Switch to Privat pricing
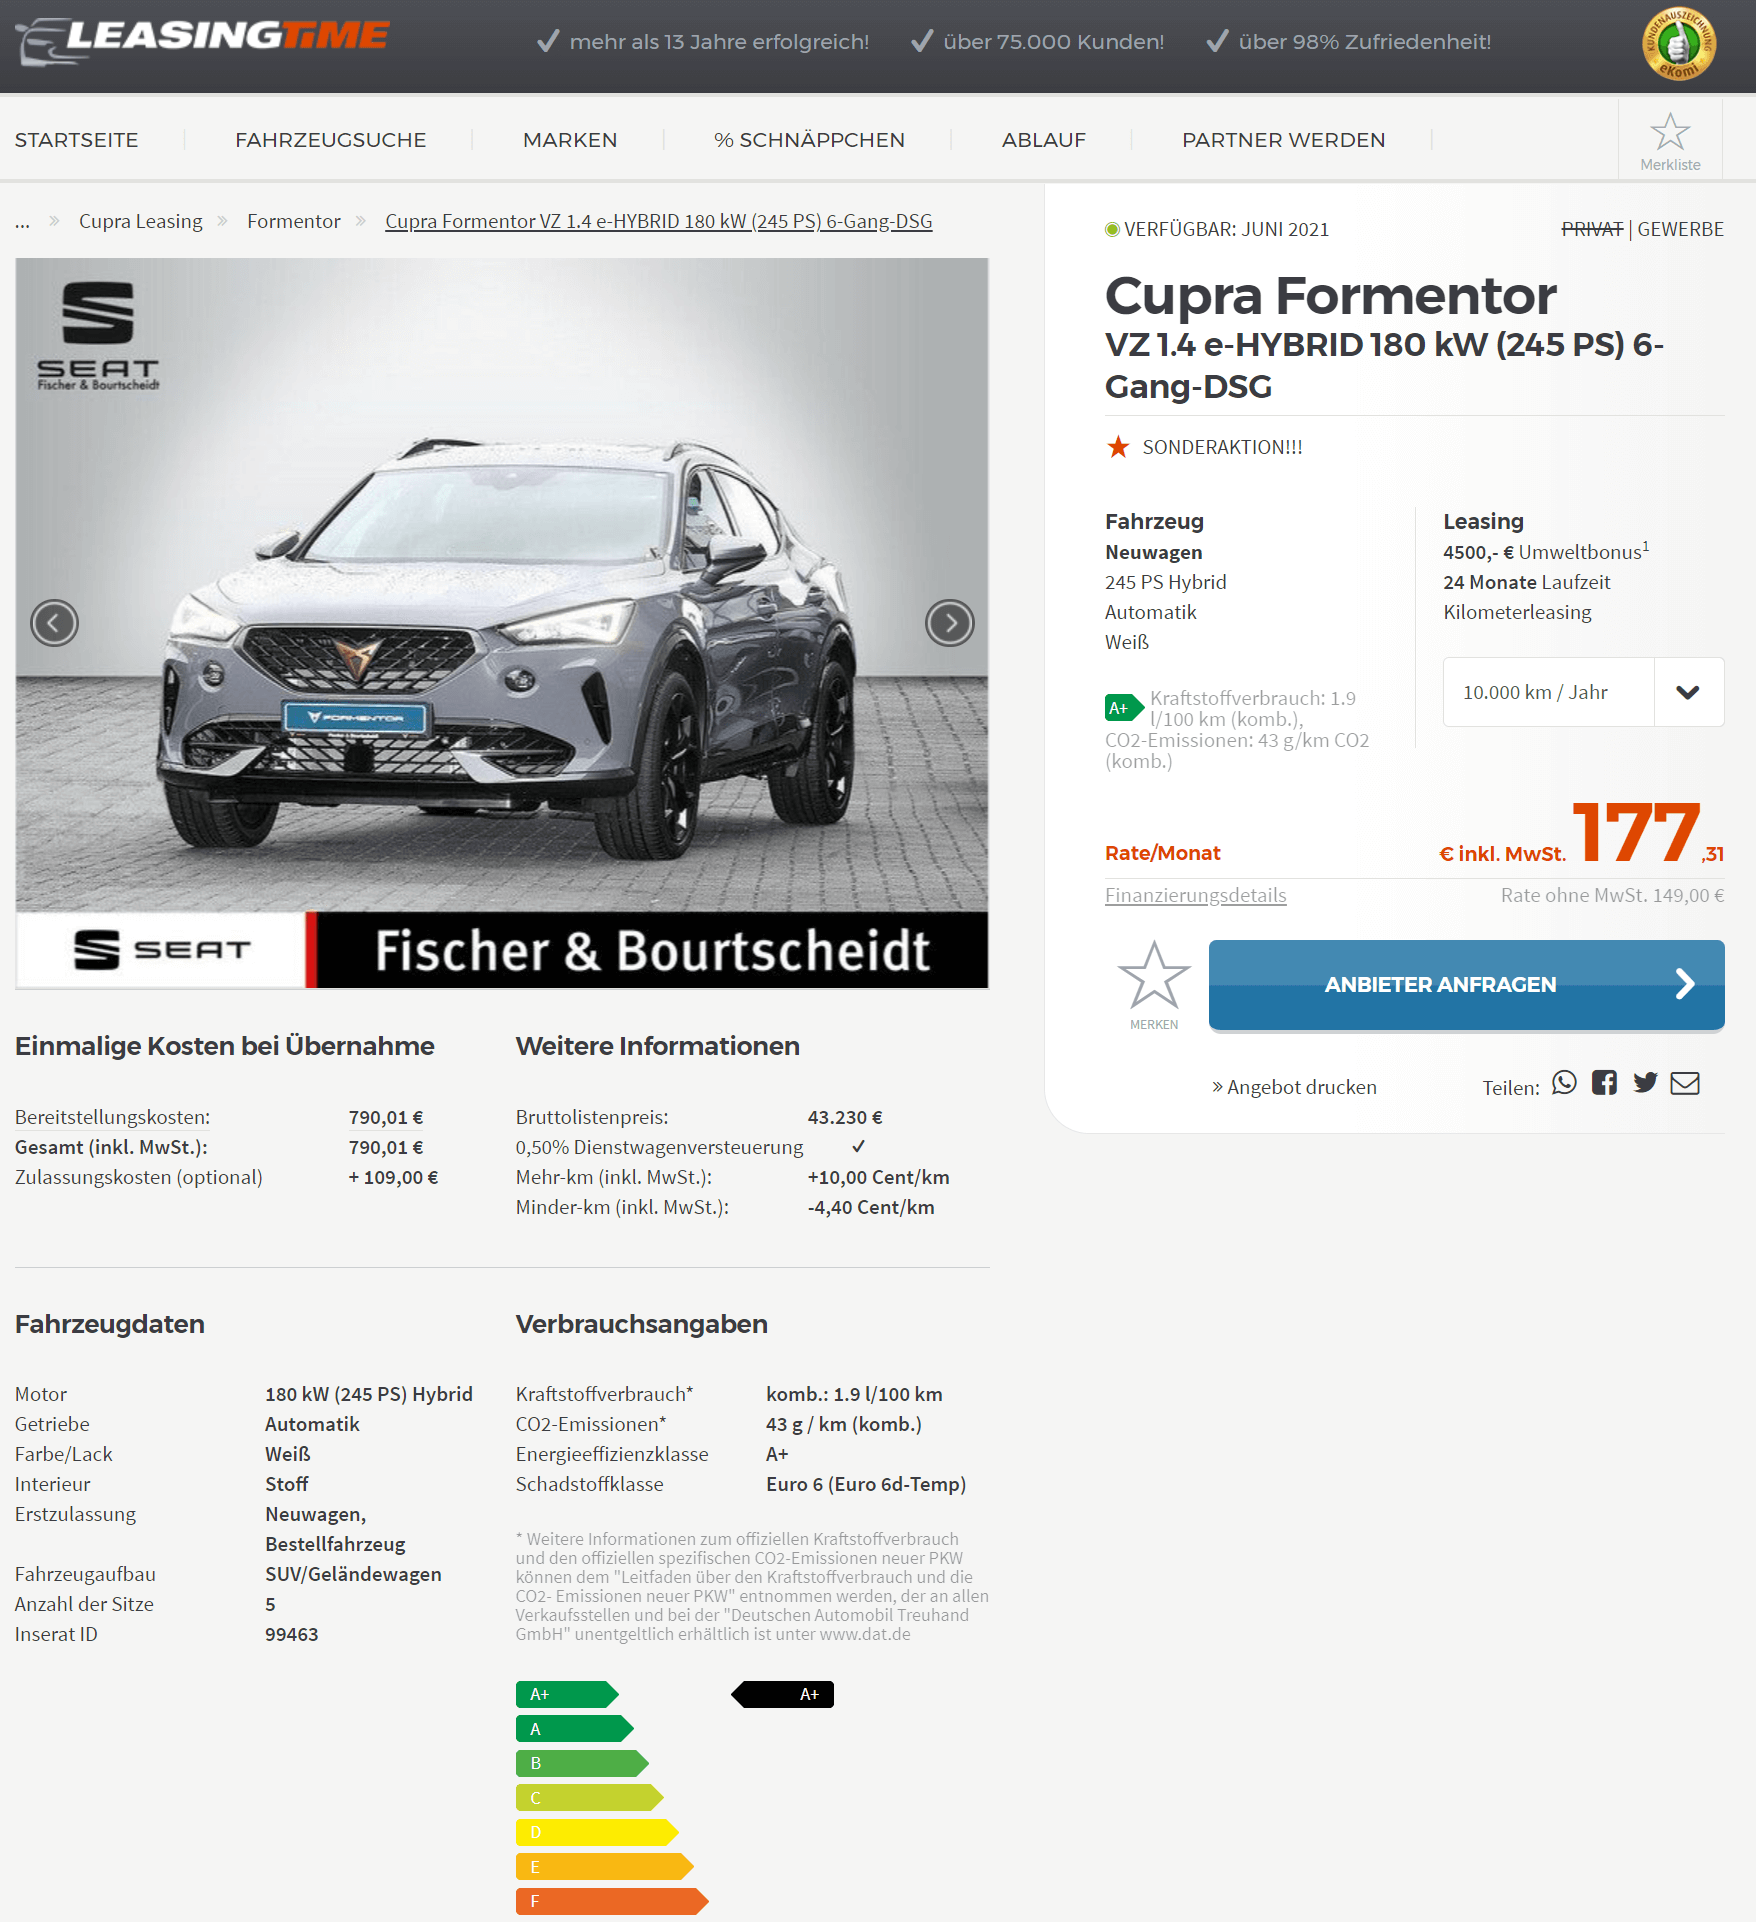 point(1592,229)
